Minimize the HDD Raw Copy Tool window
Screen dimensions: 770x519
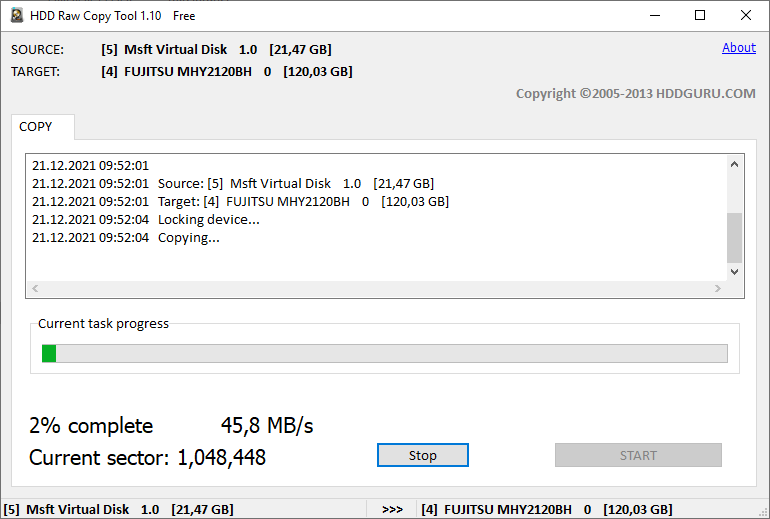click(654, 15)
